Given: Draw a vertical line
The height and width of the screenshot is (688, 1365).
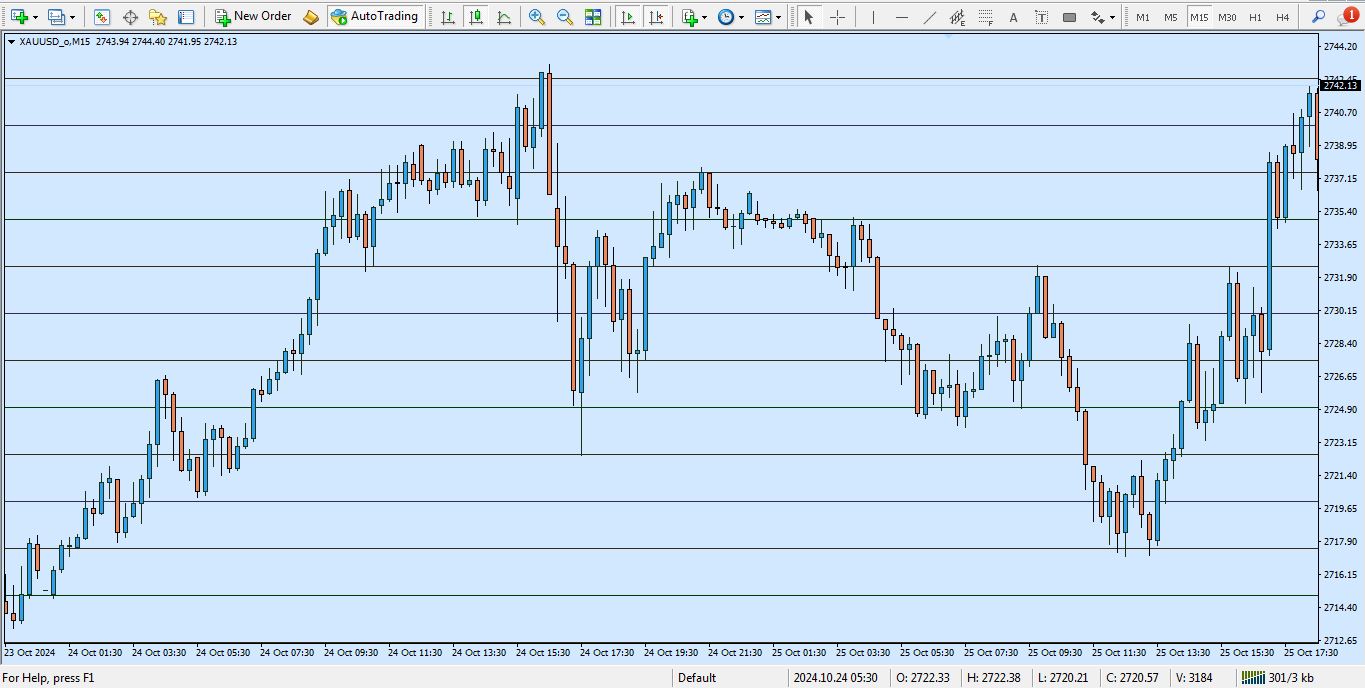Looking at the screenshot, I should point(873,17).
